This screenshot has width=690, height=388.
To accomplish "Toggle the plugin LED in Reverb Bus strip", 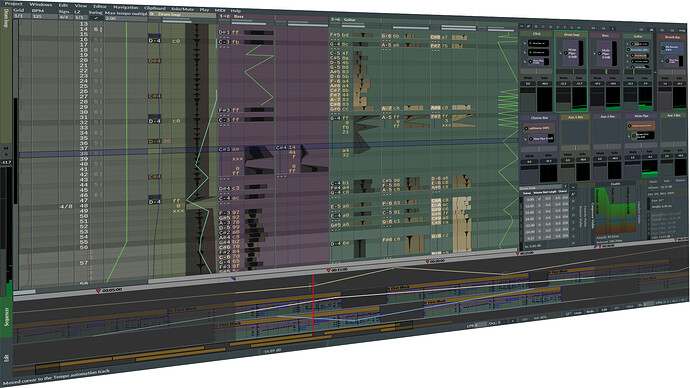I will click(663, 48).
